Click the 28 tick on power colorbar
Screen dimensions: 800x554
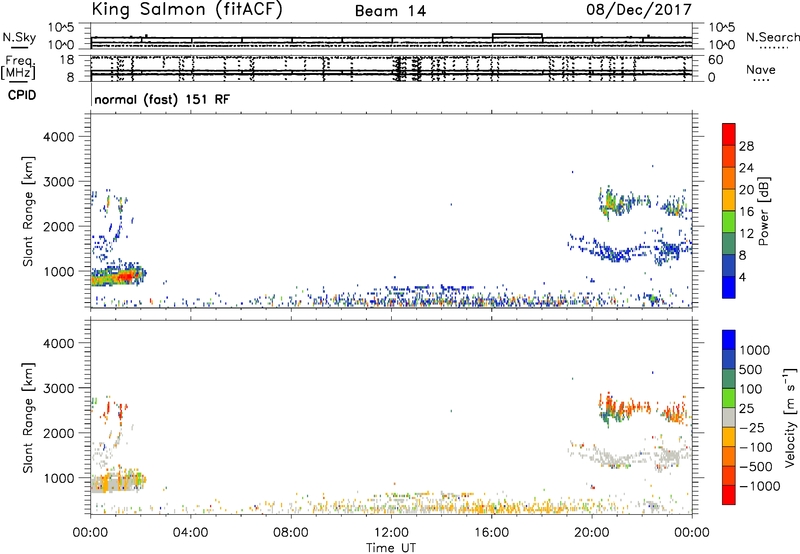746,146
